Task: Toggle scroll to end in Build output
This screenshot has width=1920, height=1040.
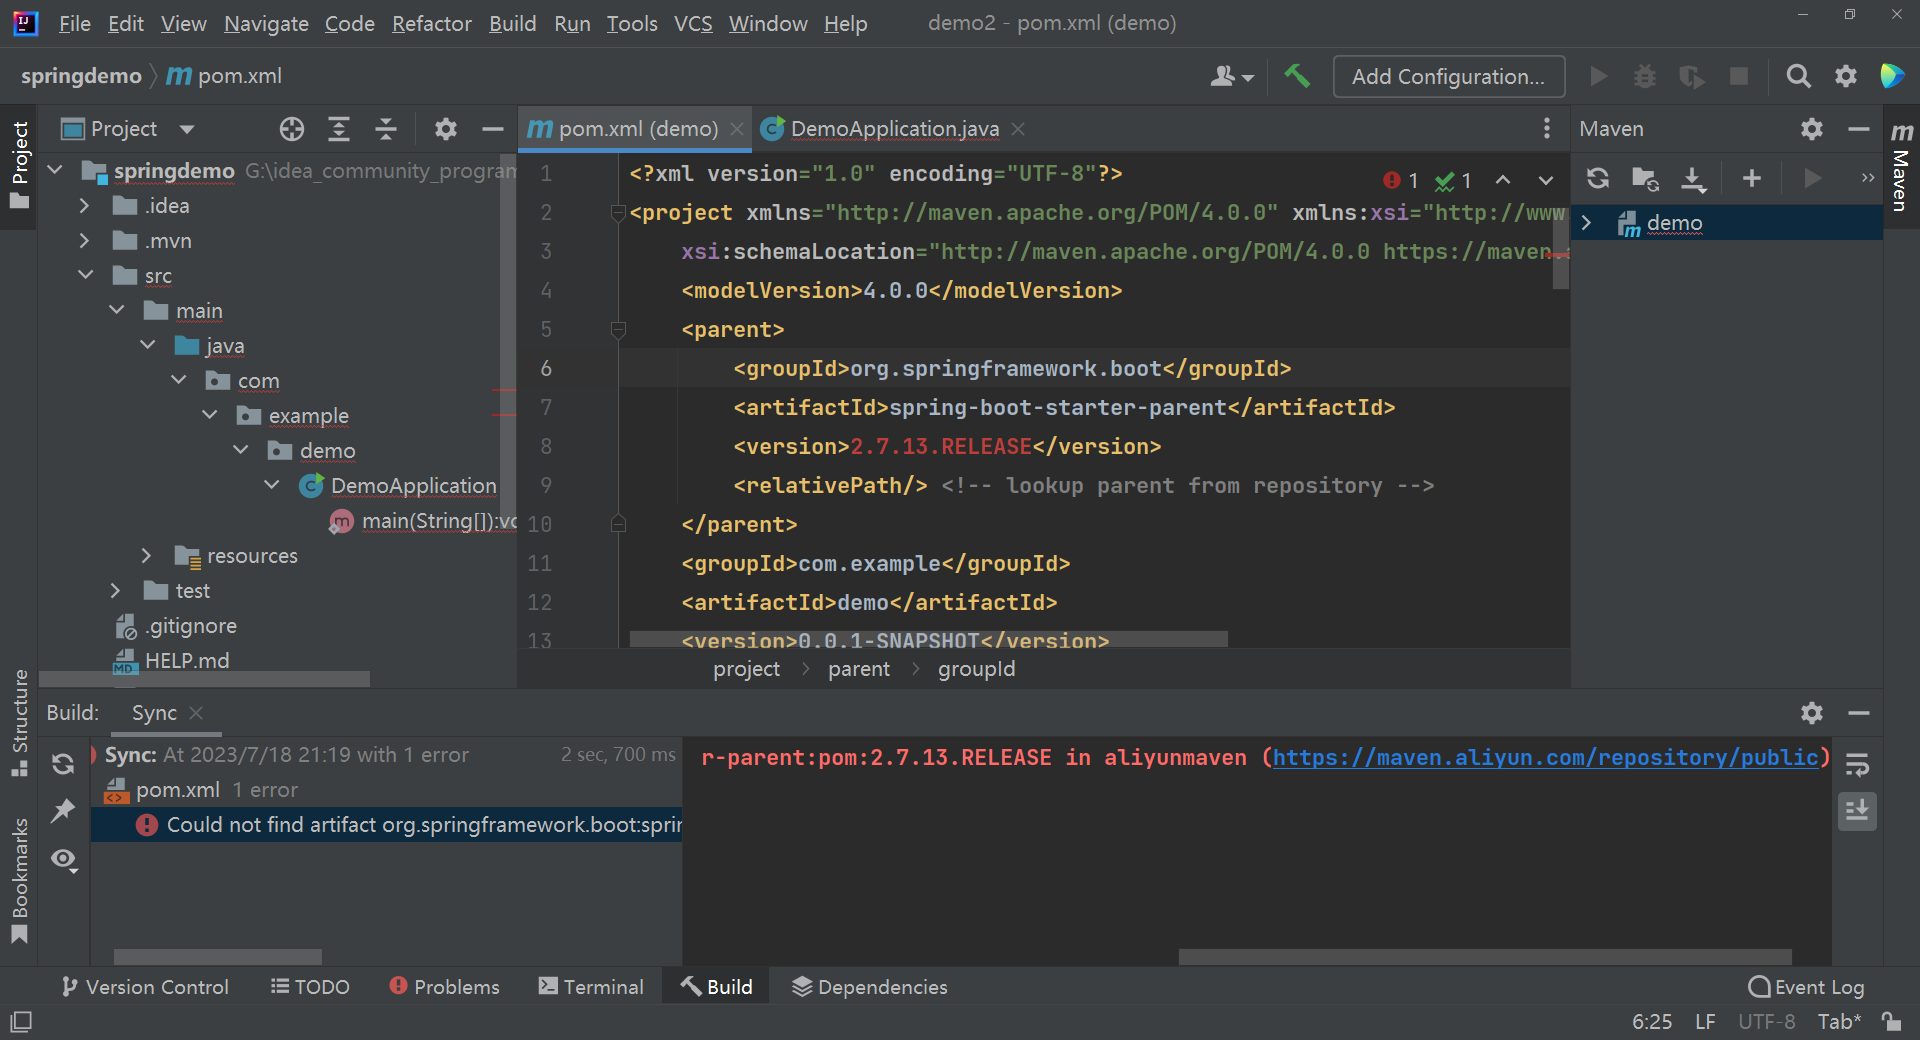Action: 1857,811
